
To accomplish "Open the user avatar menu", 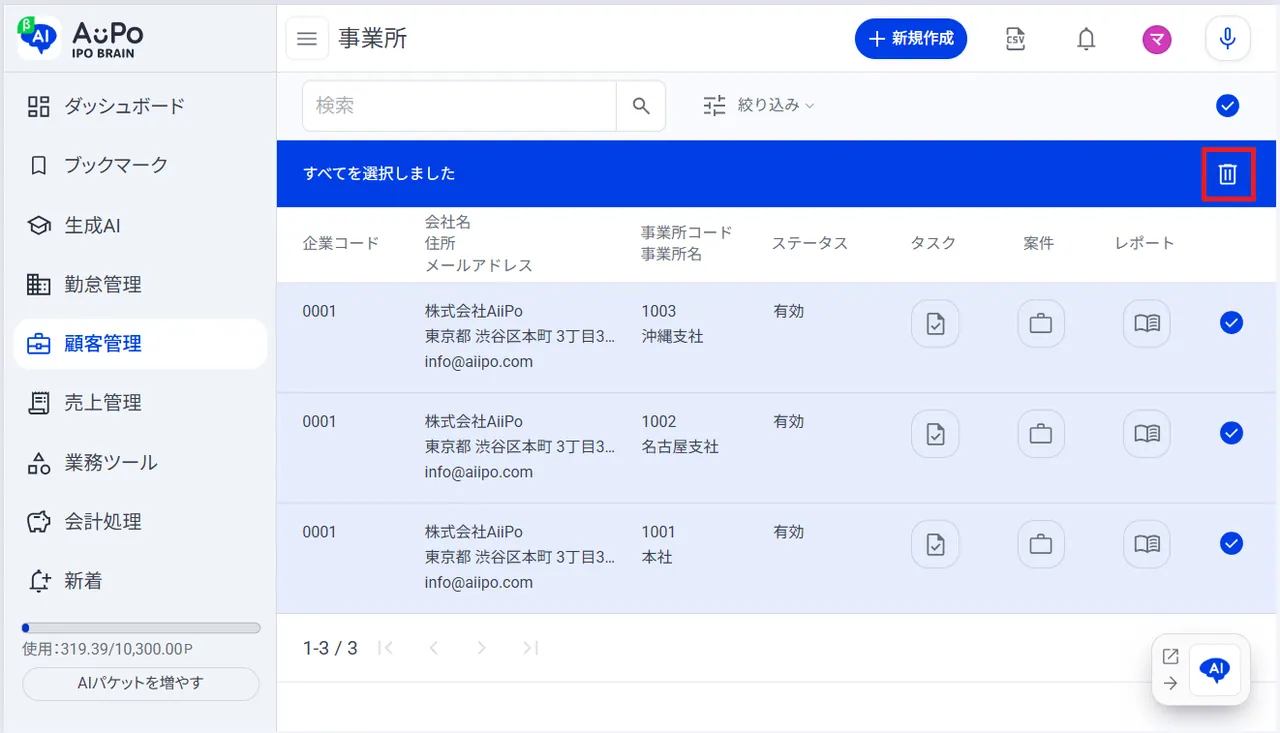I will [1157, 39].
